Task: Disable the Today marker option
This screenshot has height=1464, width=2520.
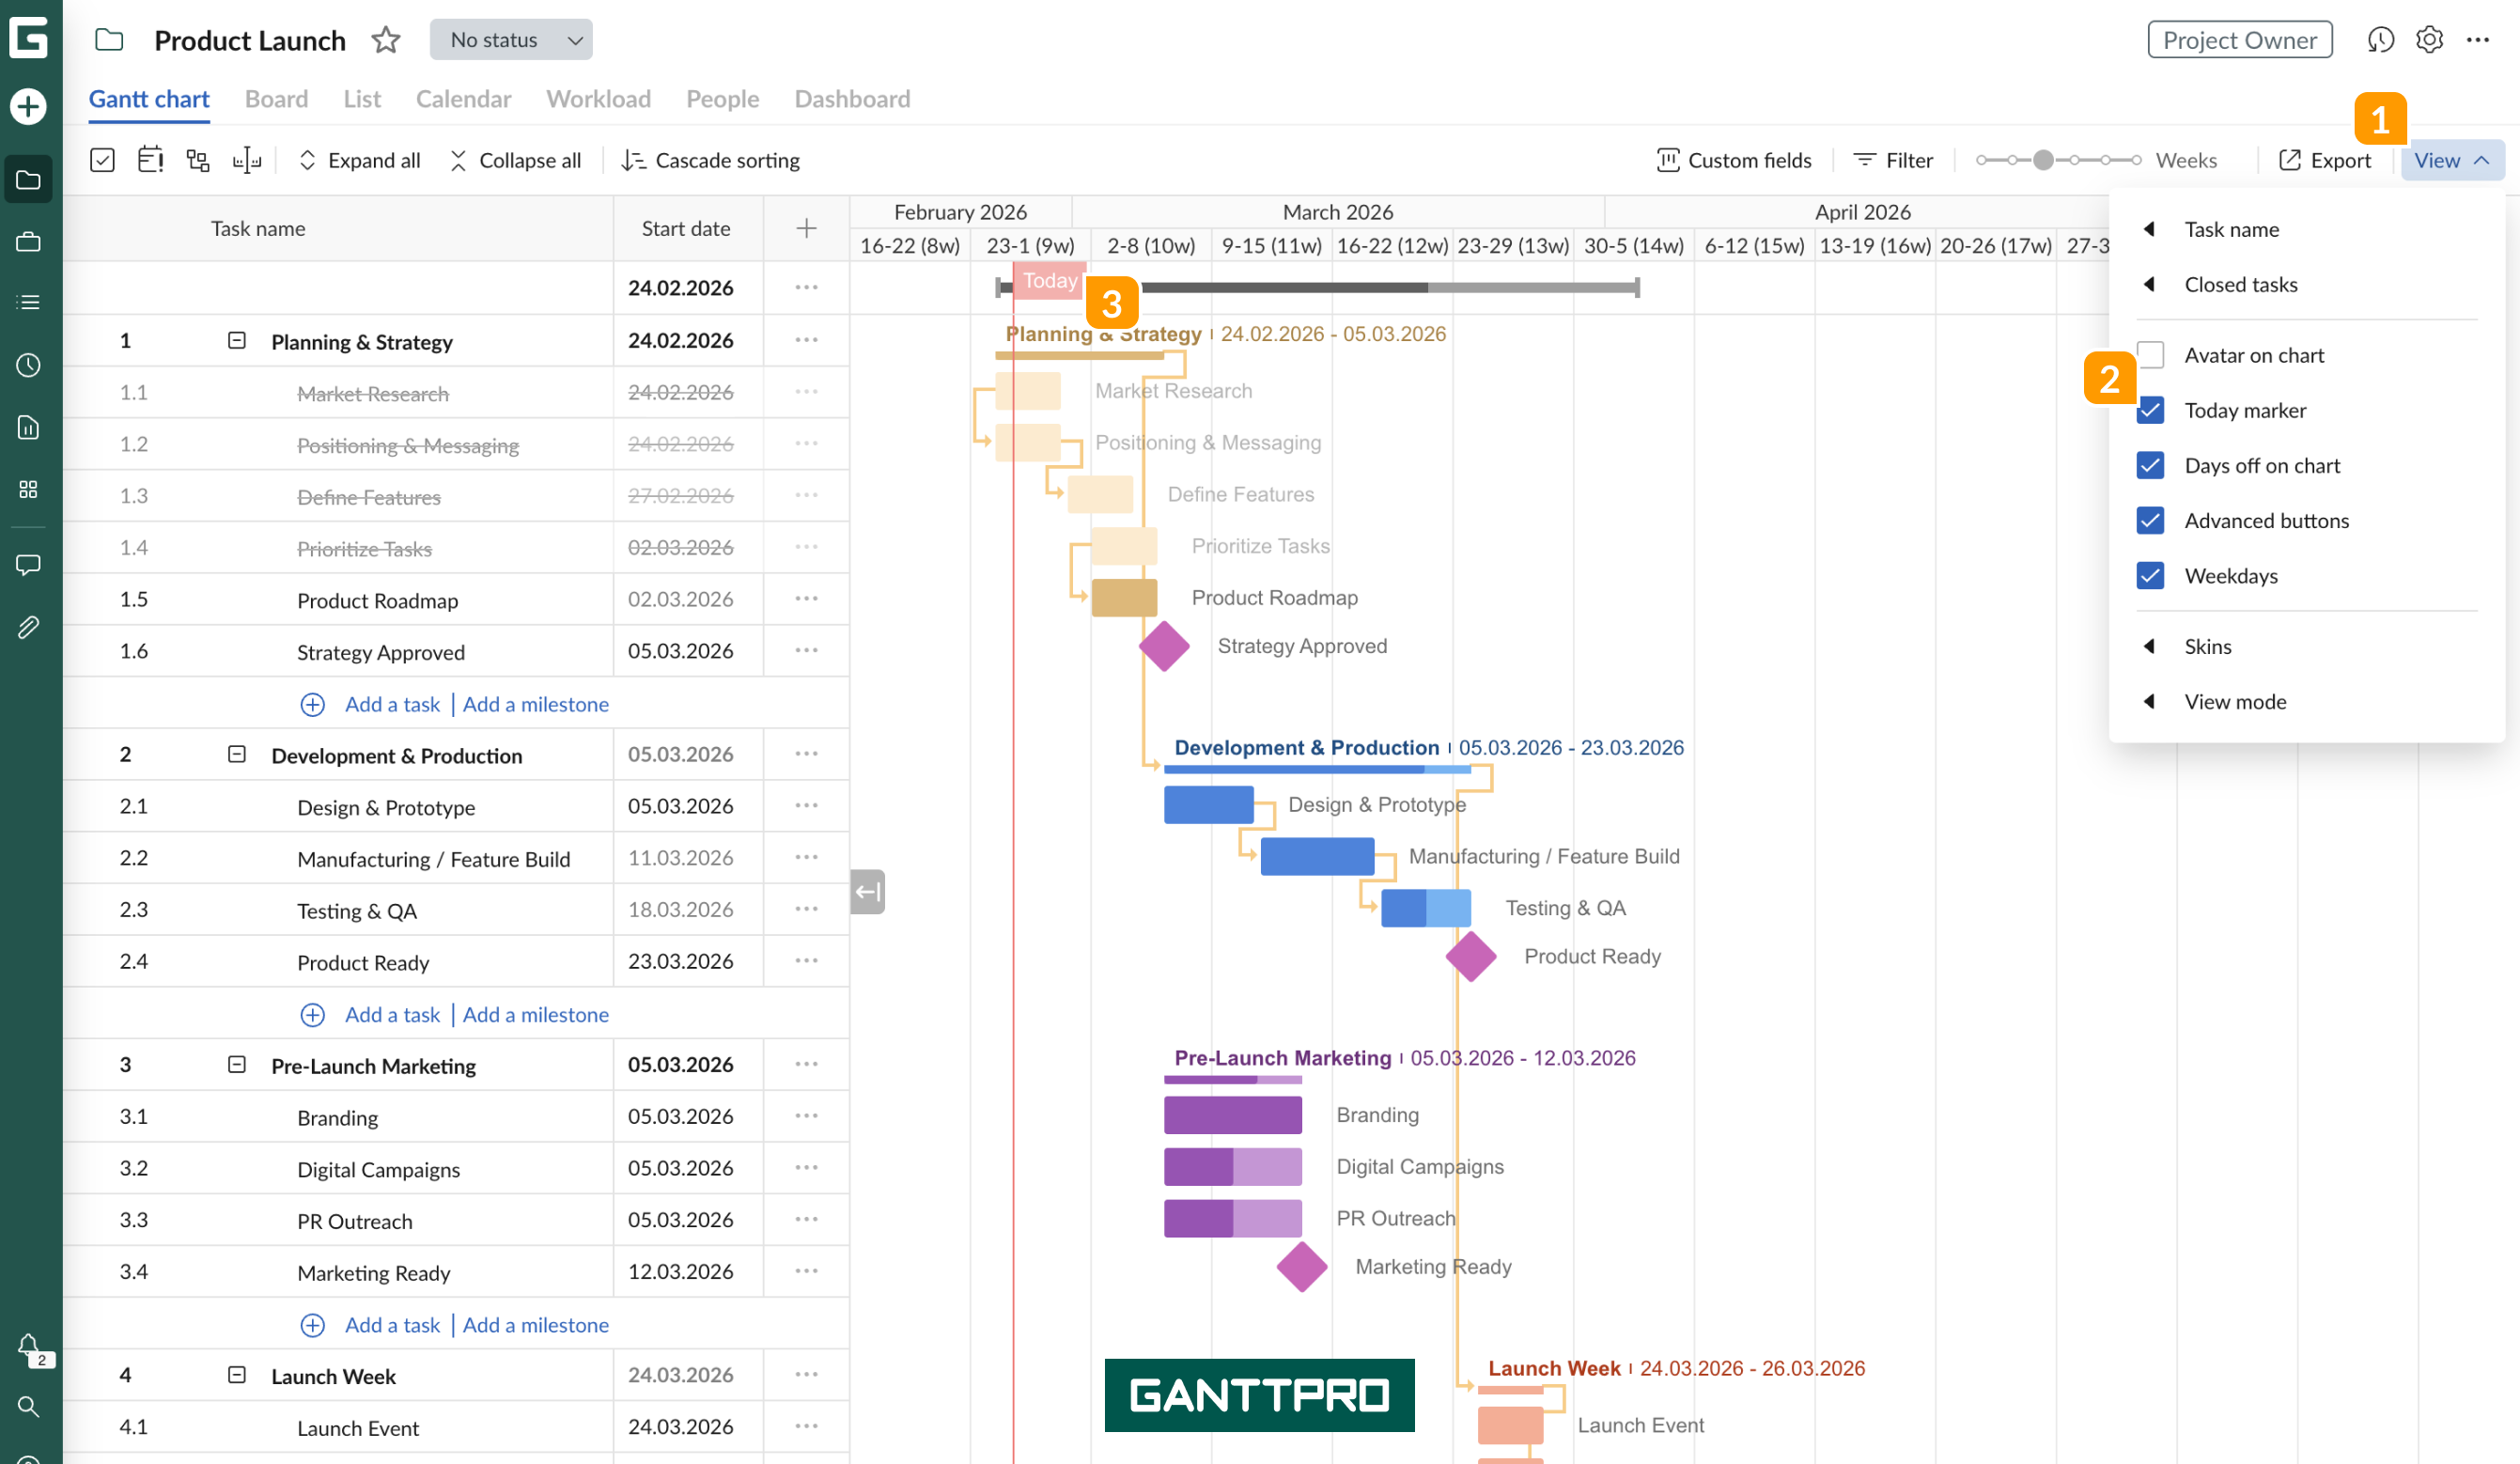Action: click(x=2150, y=410)
